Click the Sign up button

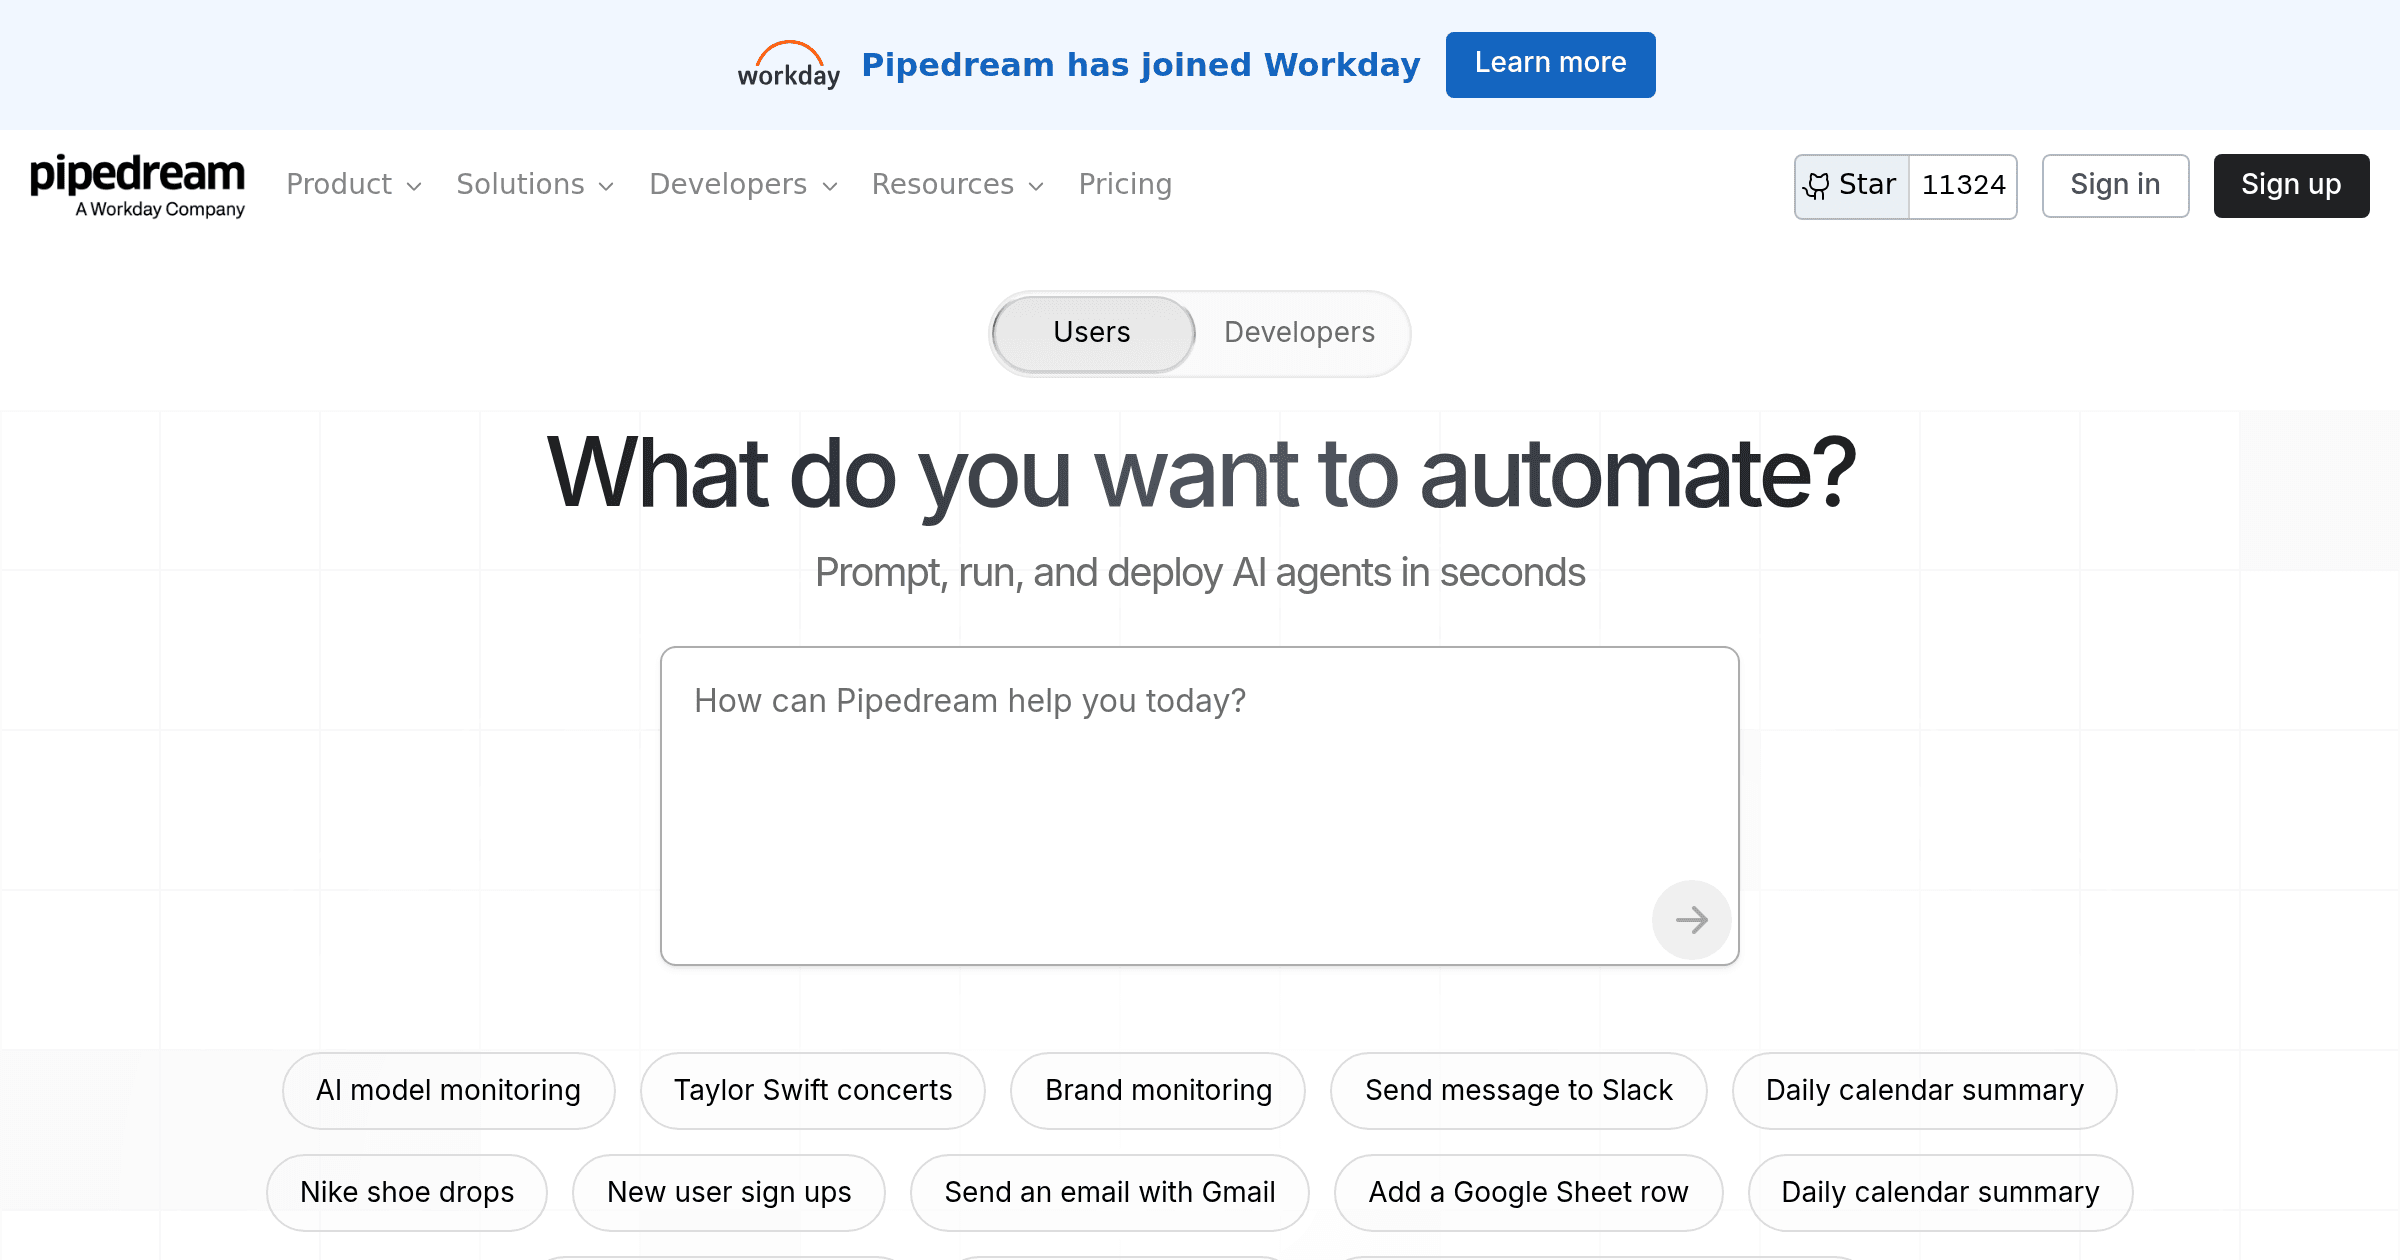pos(2291,186)
